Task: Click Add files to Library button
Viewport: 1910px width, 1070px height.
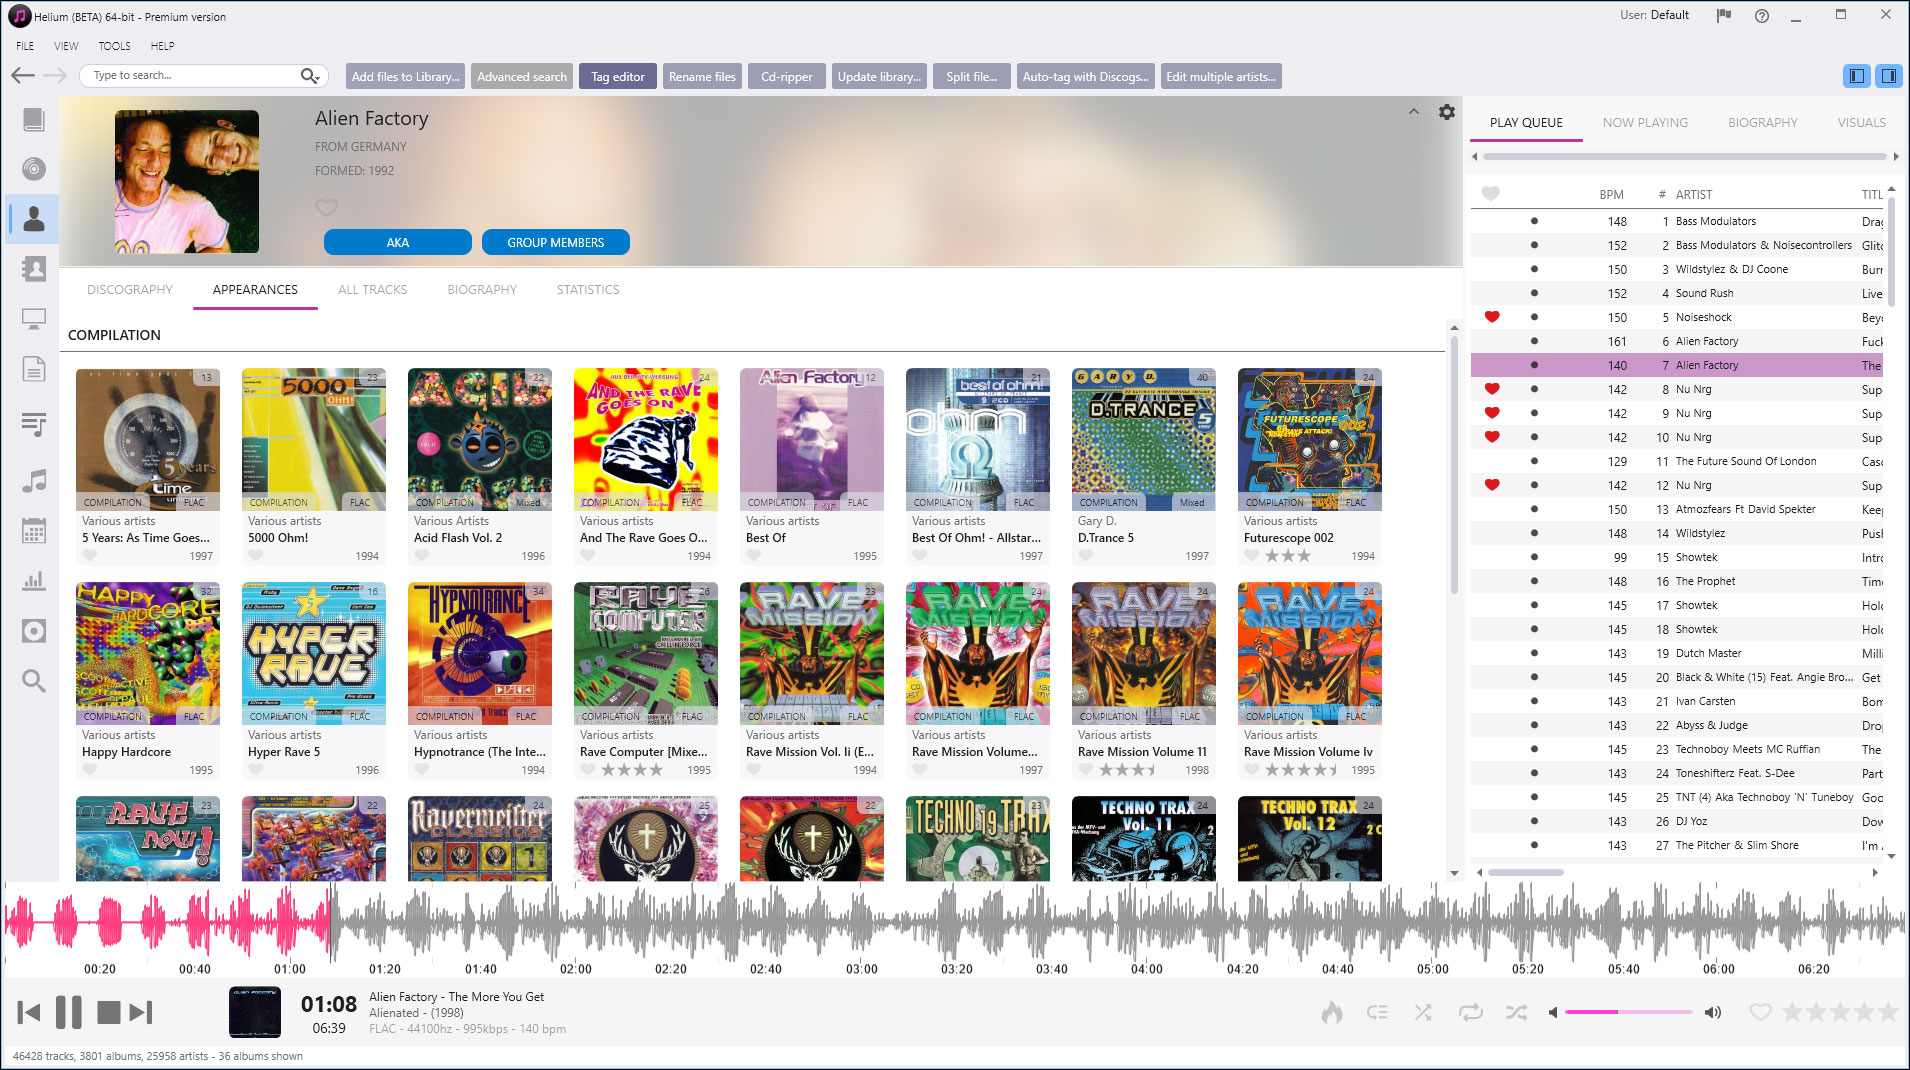Action: click(x=405, y=76)
